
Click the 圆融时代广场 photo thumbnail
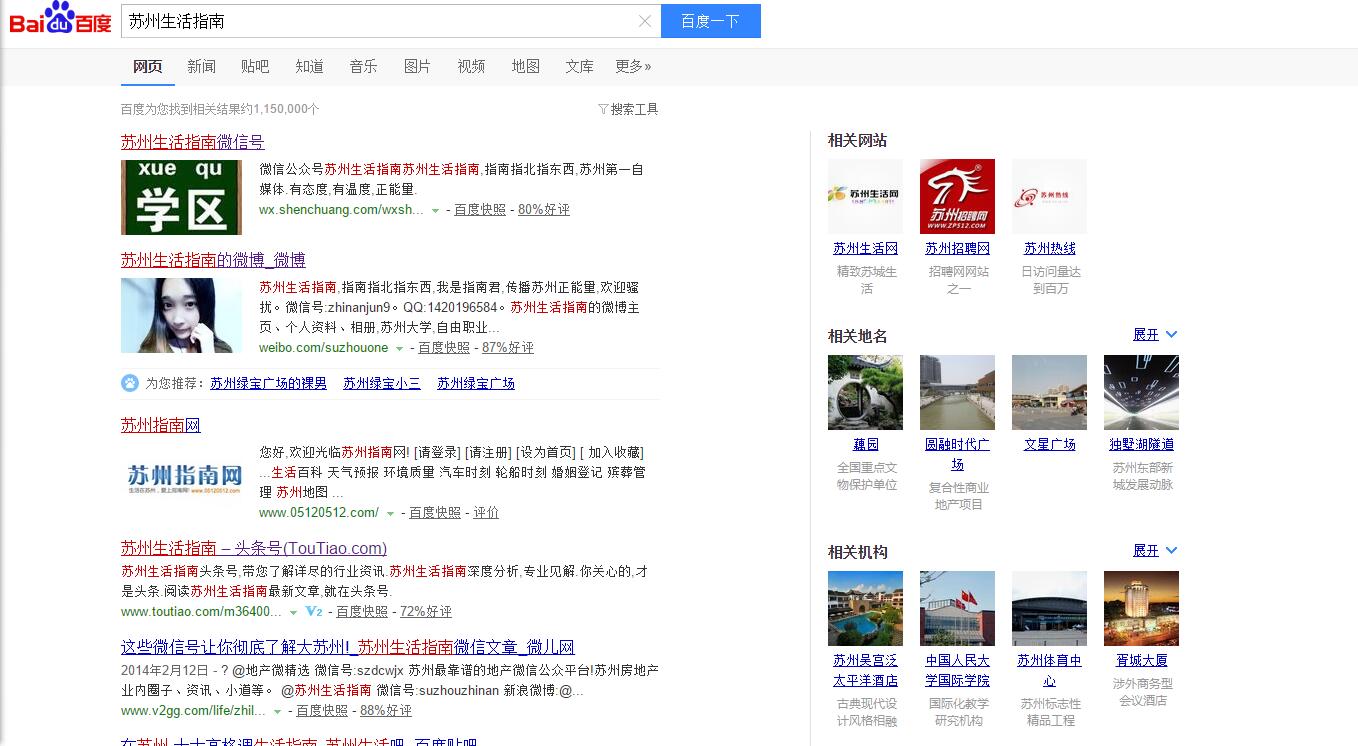click(957, 392)
